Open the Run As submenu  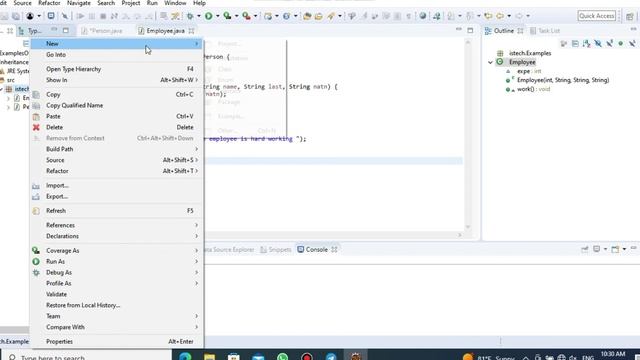click(118, 262)
